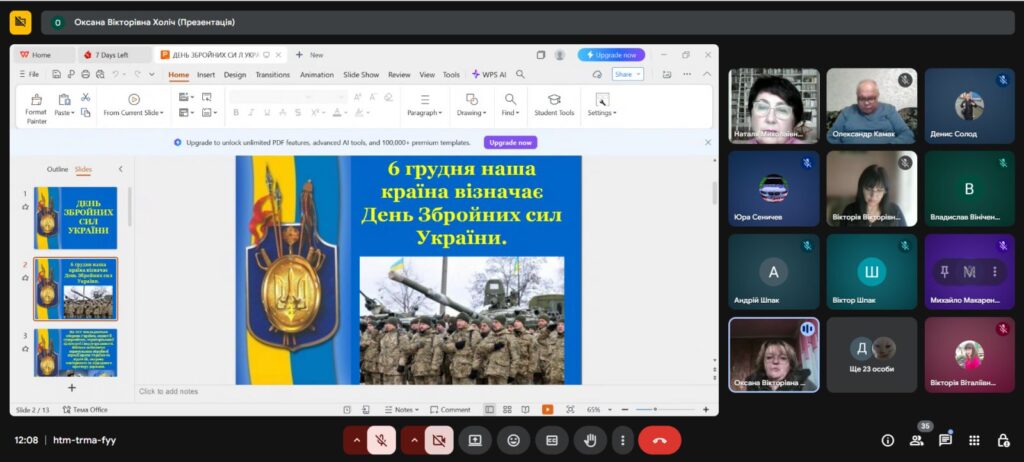Open the Transitions ribbon tab
Viewport: 1024px width, 462px height.
coord(272,74)
